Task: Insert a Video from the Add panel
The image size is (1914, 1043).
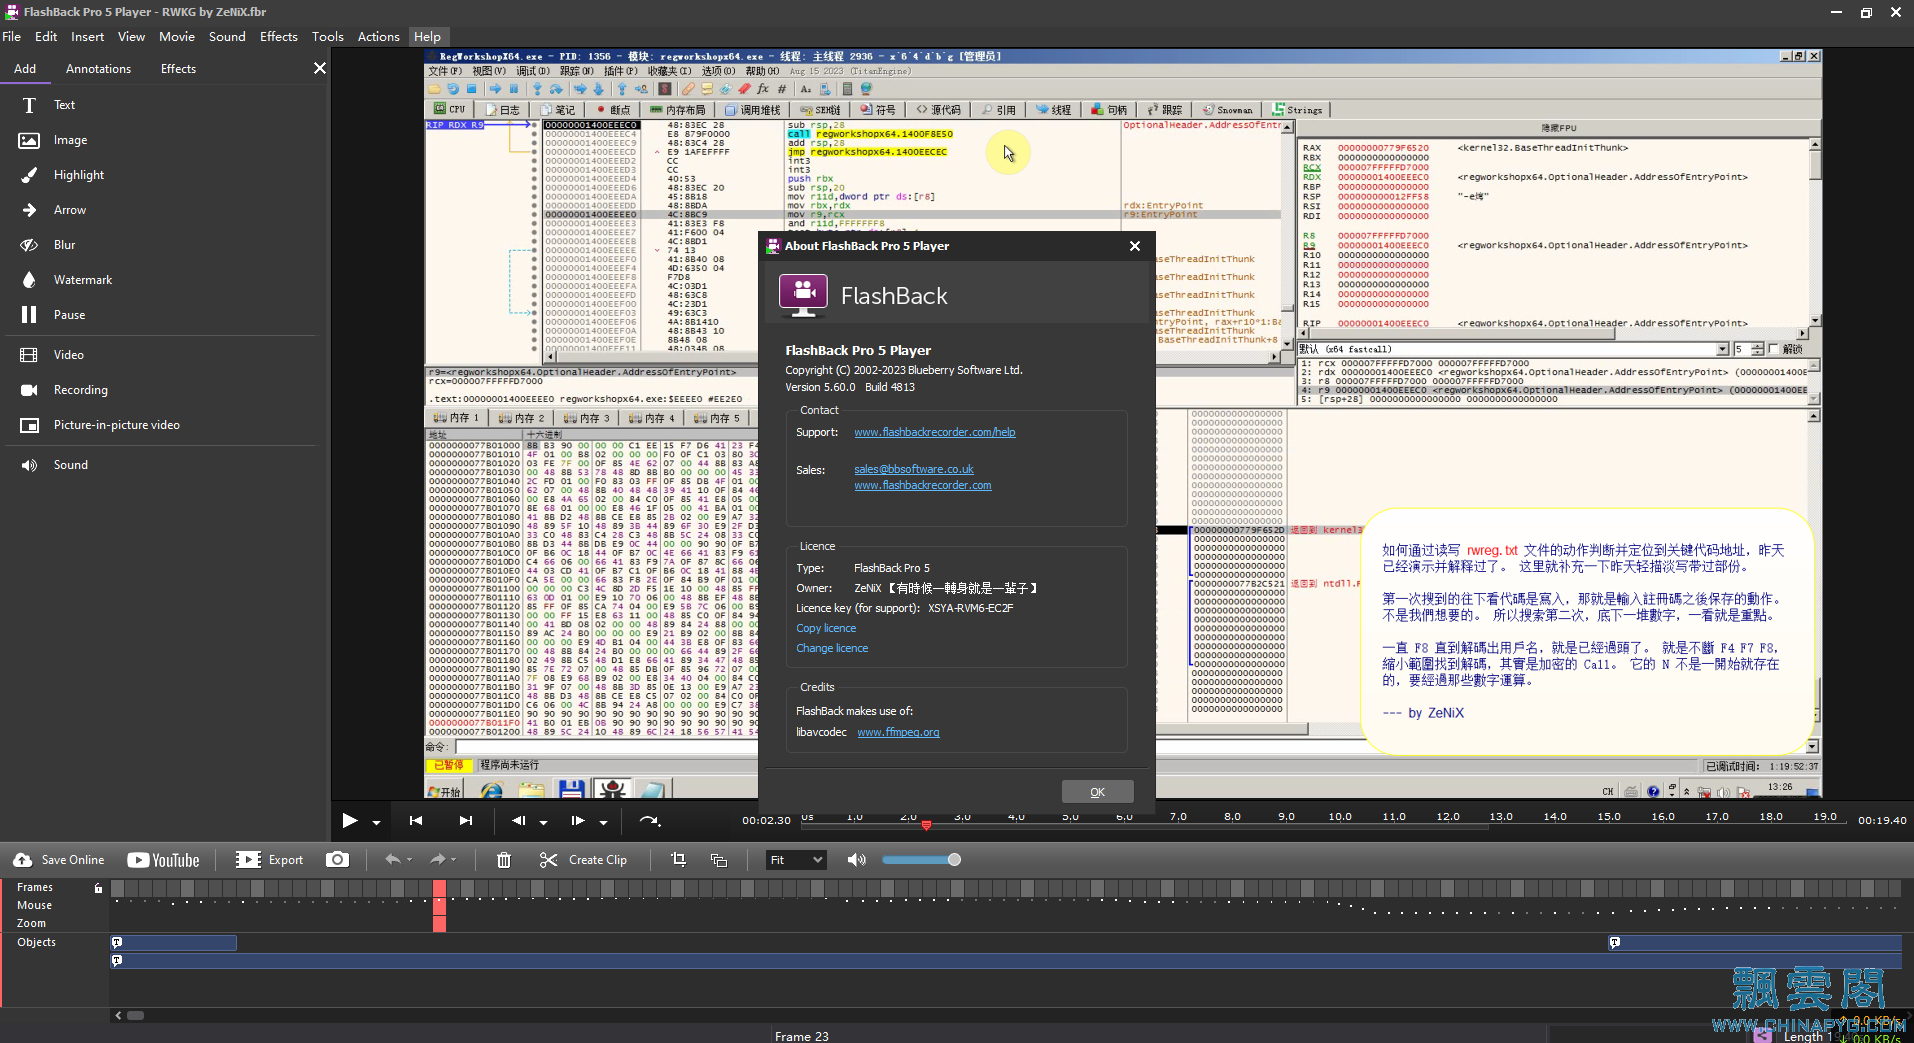Action: point(52,355)
